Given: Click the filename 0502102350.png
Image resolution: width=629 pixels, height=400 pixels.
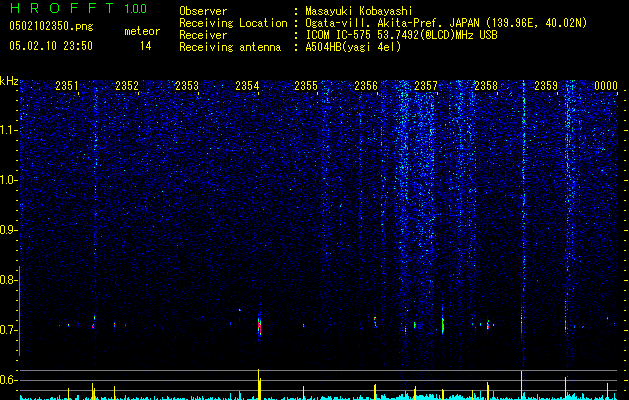Looking at the screenshot, I should (51, 26).
